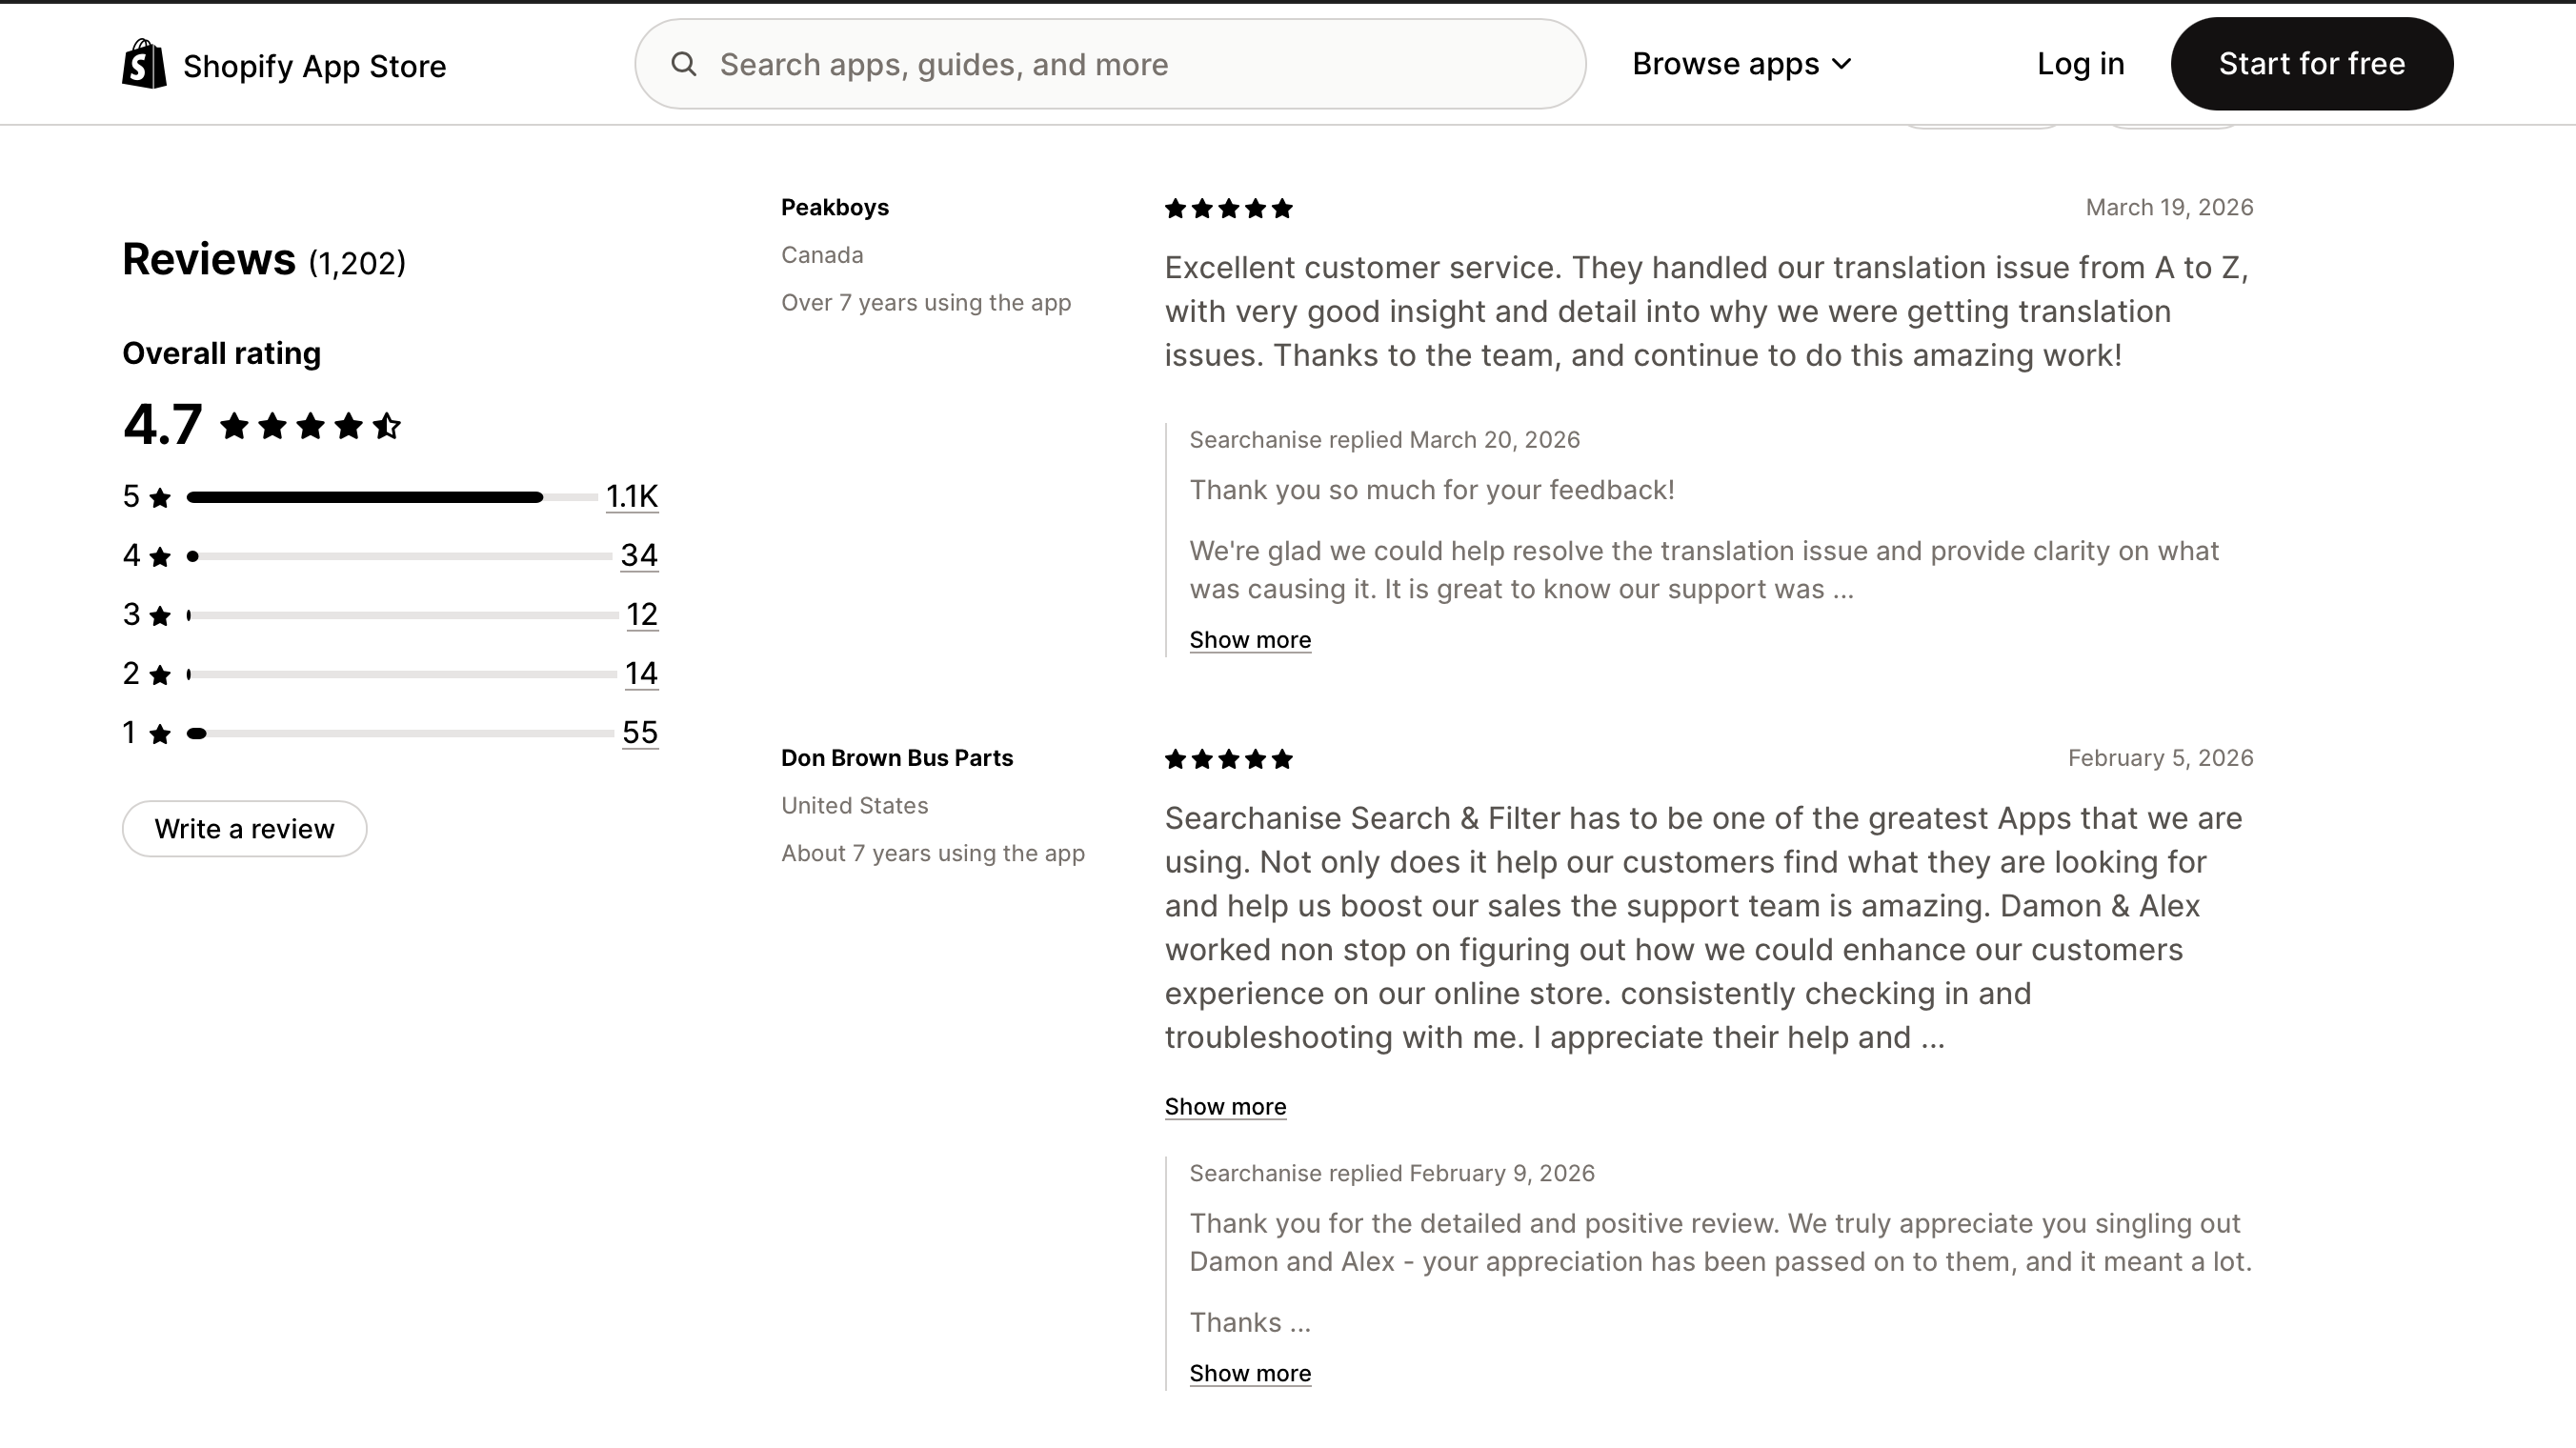Viewport: 2576px width, 1448px height.
Task: Expand the Don Brown Bus Parts review text
Action: tap(1225, 1107)
